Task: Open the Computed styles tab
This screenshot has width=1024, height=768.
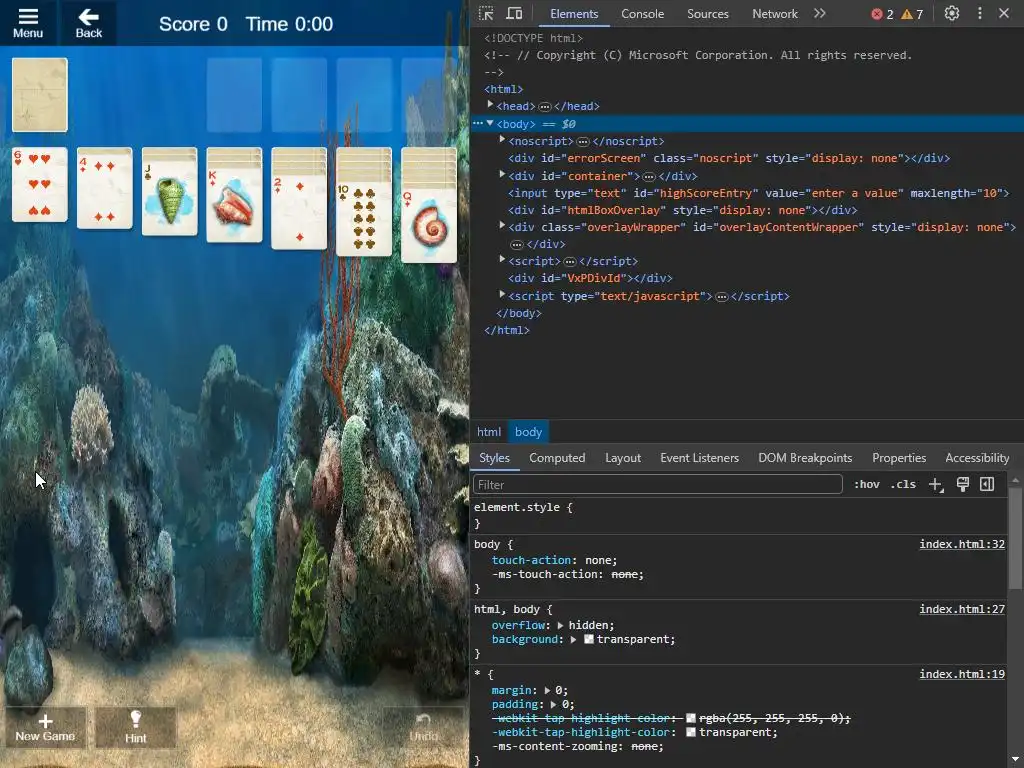Action: pos(557,458)
